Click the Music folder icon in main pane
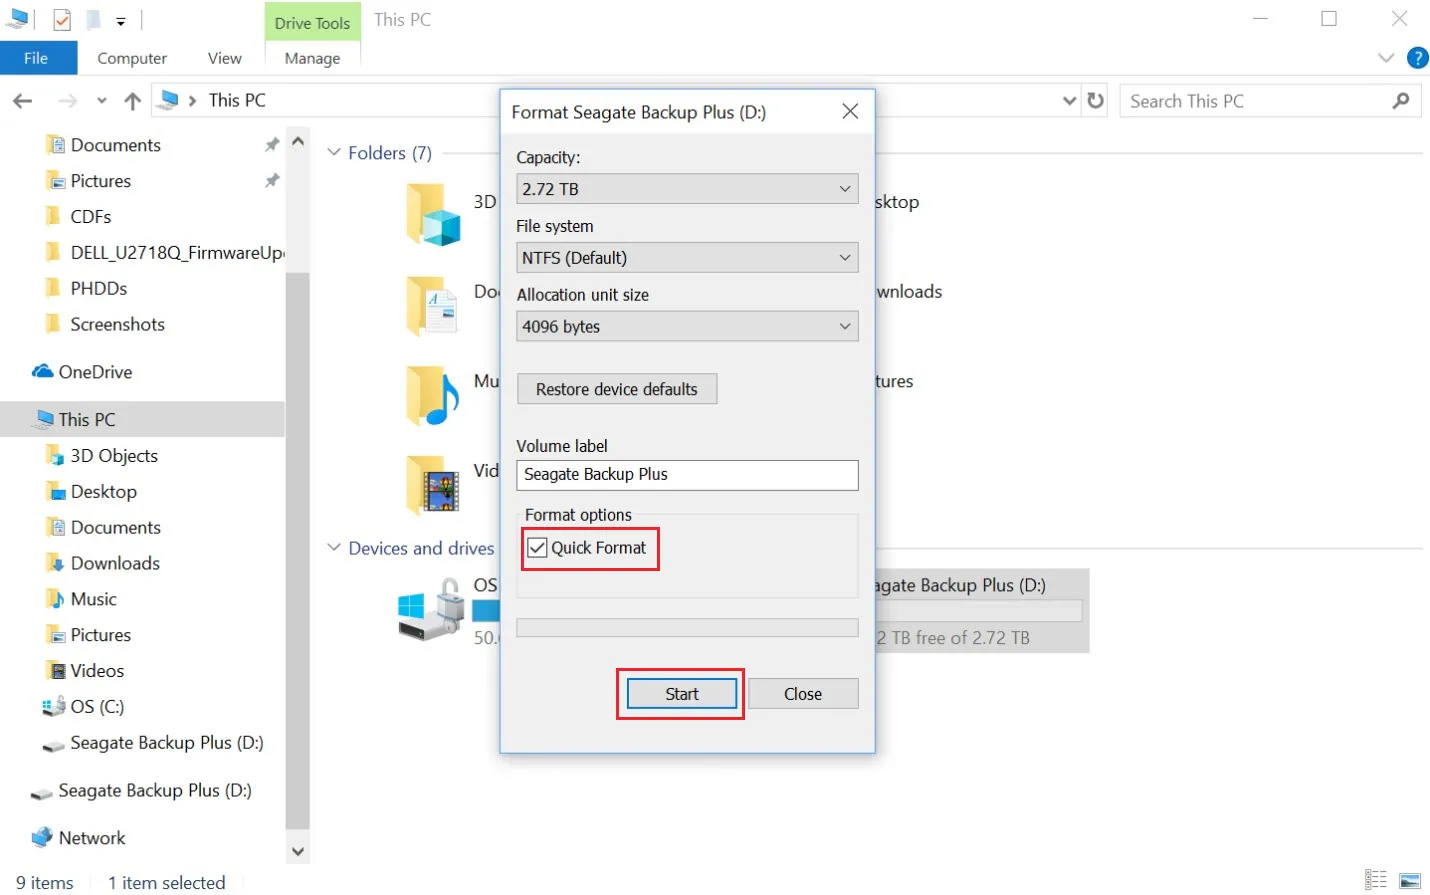1430x895 pixels. [432, 395]
